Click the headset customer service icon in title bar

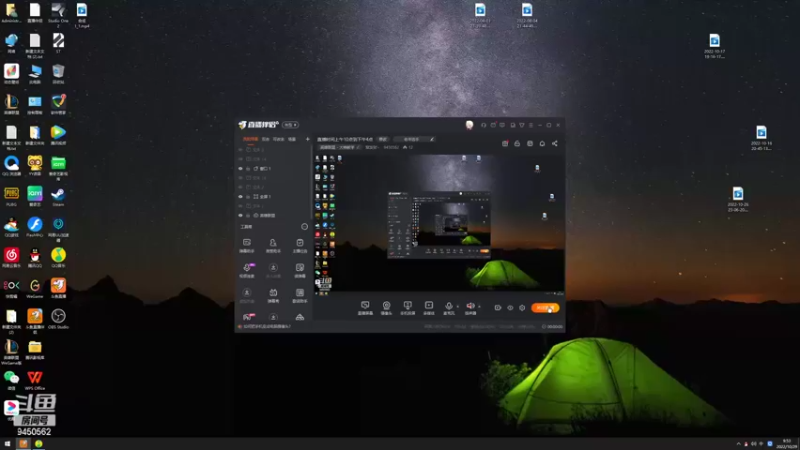pyautogui.click(x=483, y=125)
